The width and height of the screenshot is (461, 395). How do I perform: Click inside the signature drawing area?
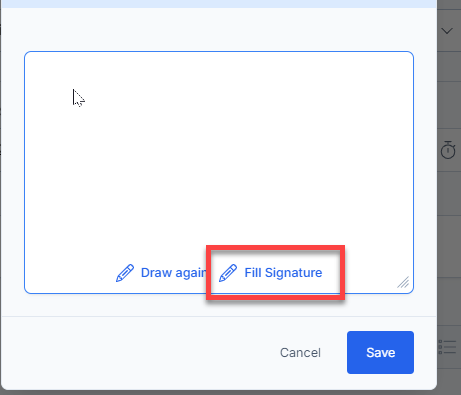(219, 157)
